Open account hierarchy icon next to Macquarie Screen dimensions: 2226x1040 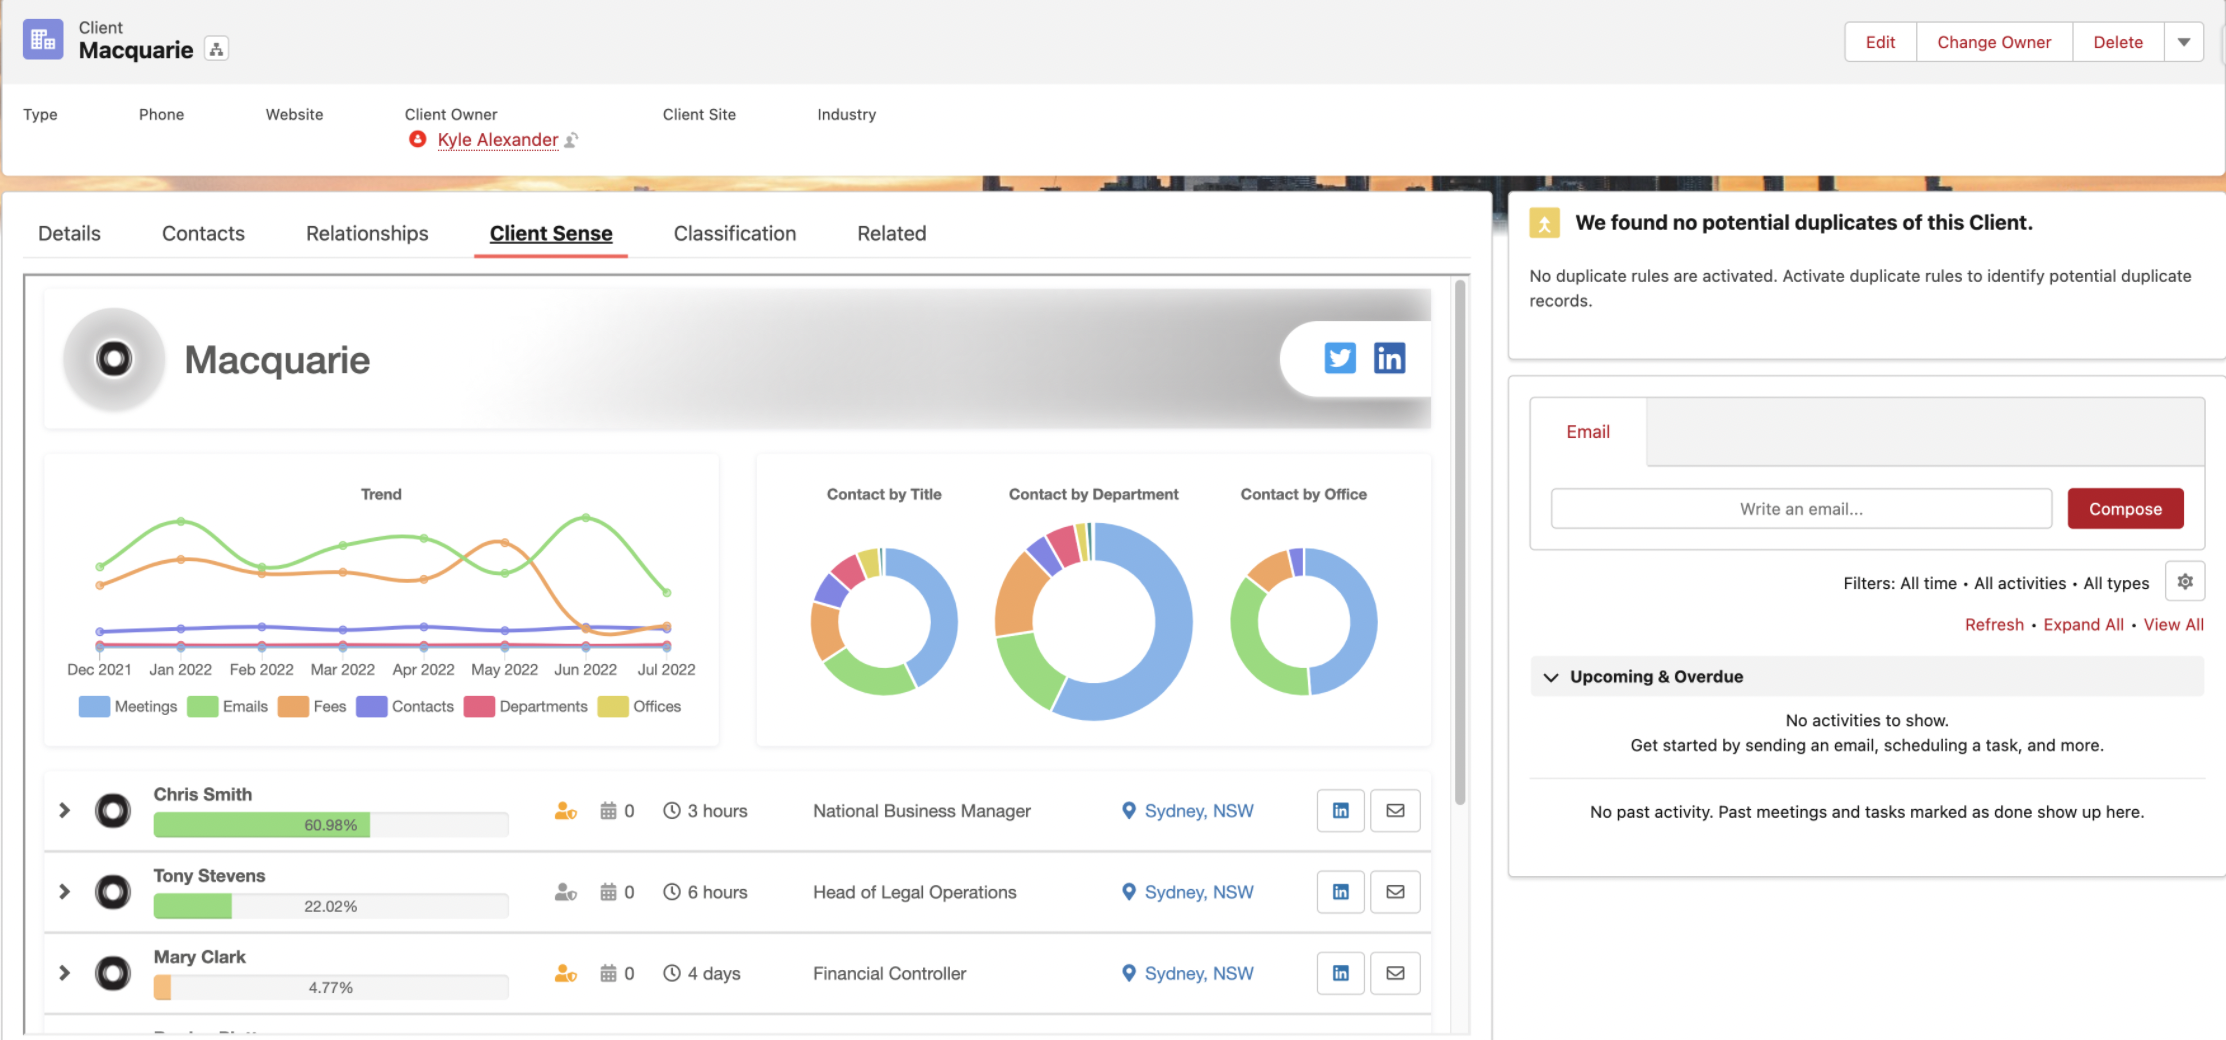tap(216, 49)
